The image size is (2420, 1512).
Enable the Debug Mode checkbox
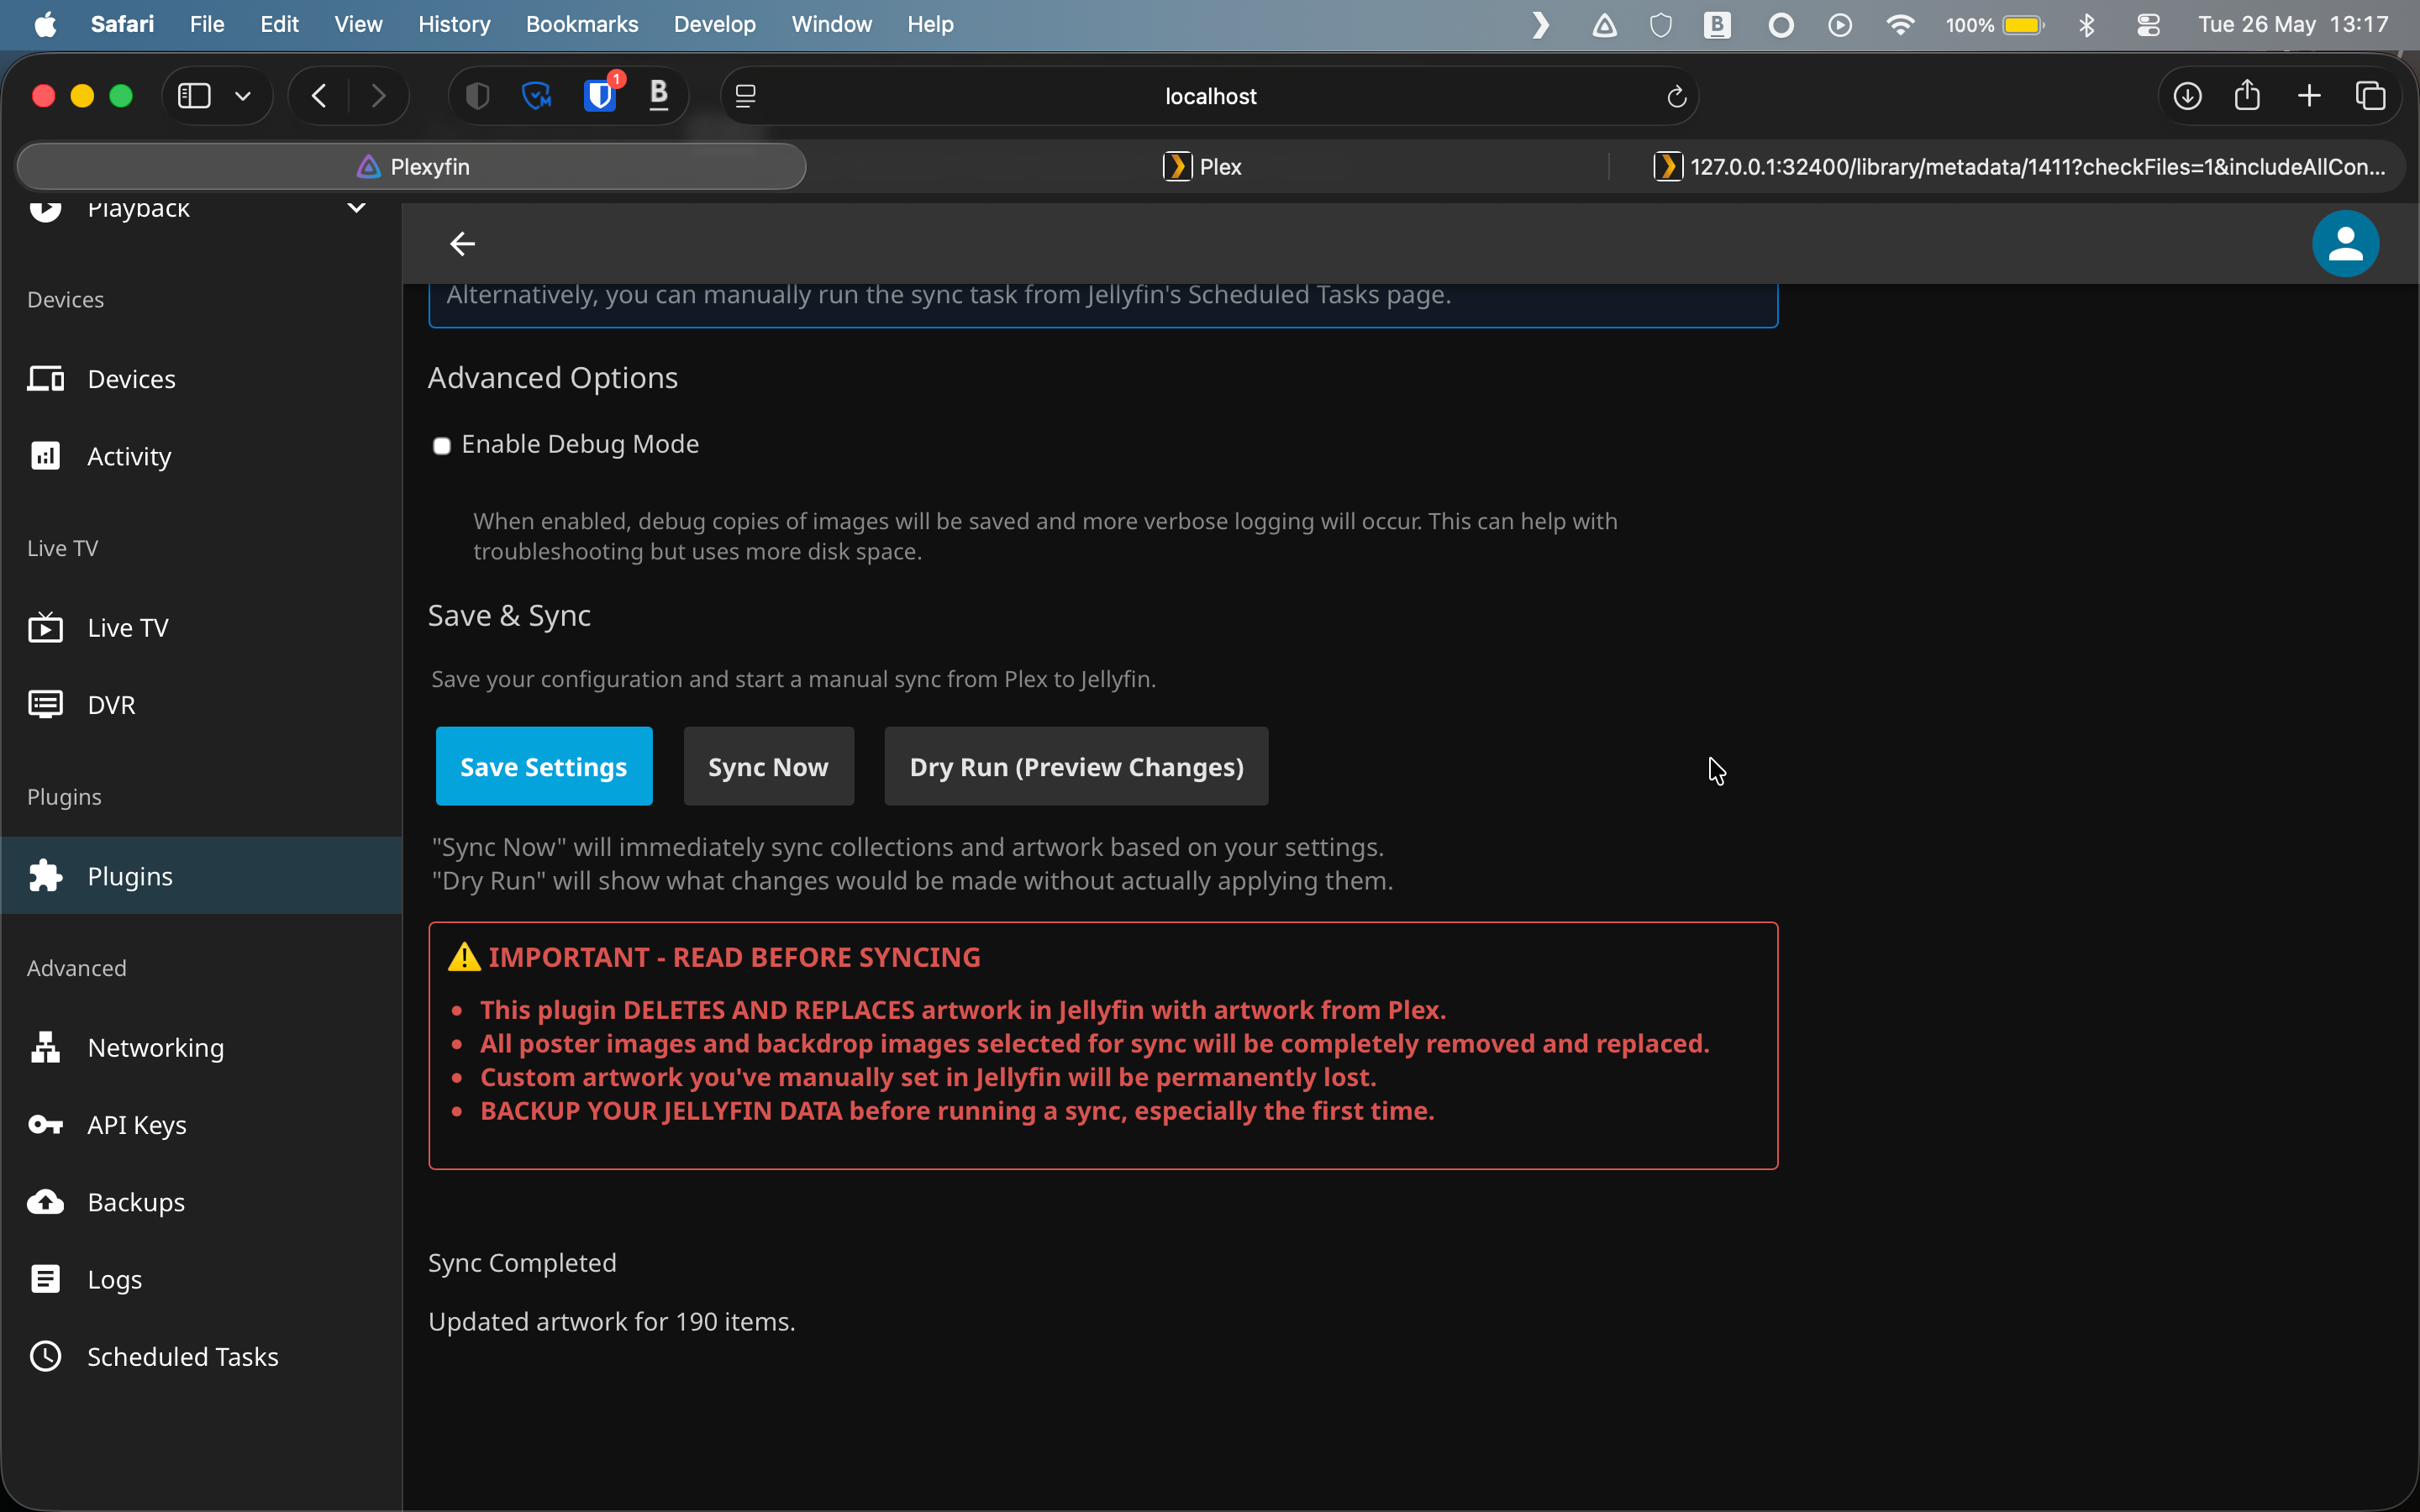click(441, 445)
